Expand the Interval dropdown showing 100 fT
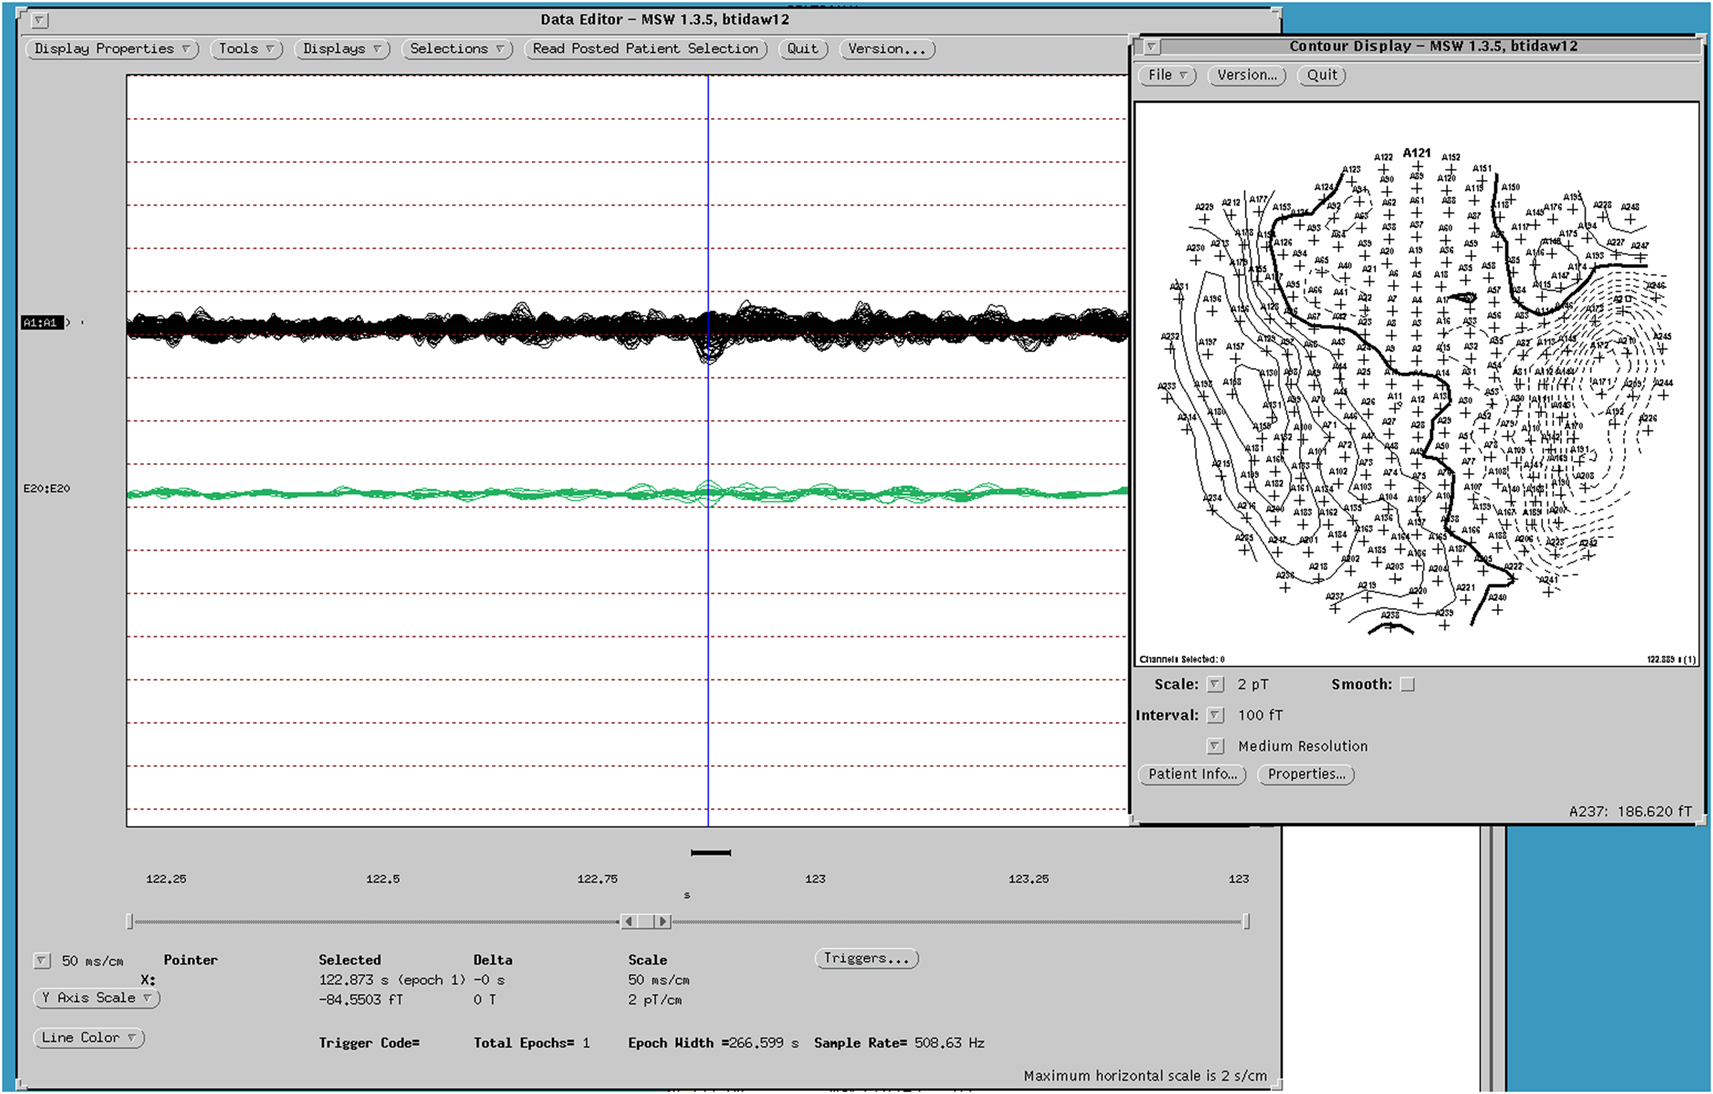Viewport: 1713px width, 1094px height. click(x=1215, y=716)
